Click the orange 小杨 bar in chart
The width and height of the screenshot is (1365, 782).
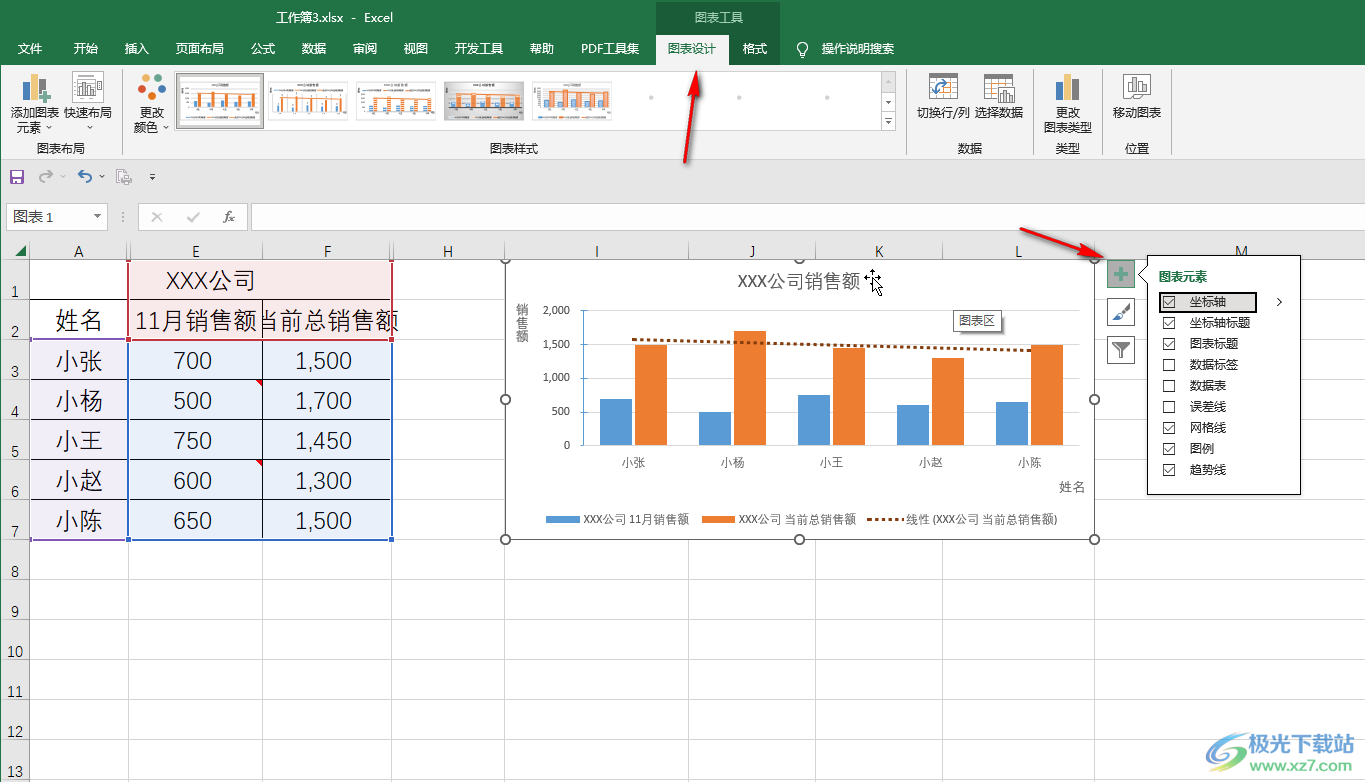(750, 388)
